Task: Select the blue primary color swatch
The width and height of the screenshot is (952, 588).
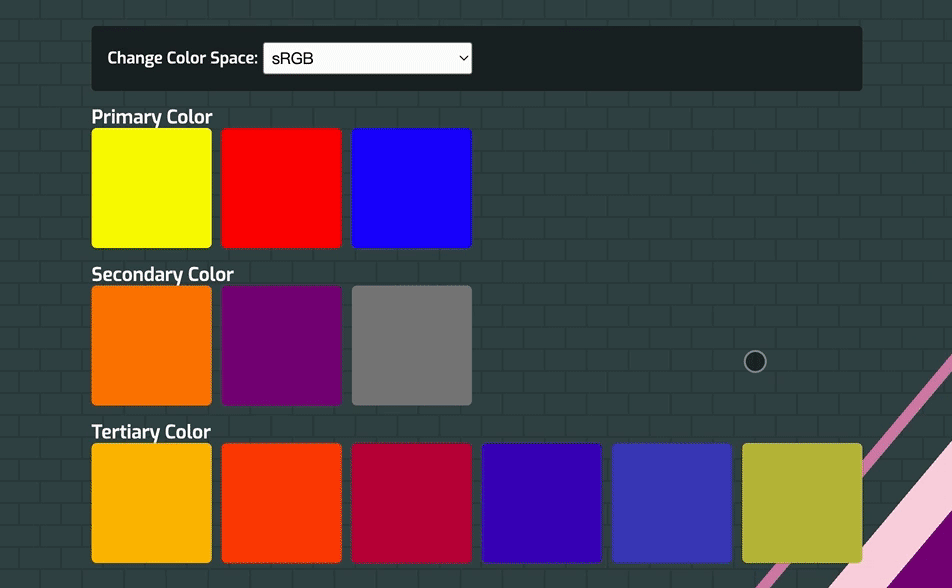Action: (x=412, y=188)
